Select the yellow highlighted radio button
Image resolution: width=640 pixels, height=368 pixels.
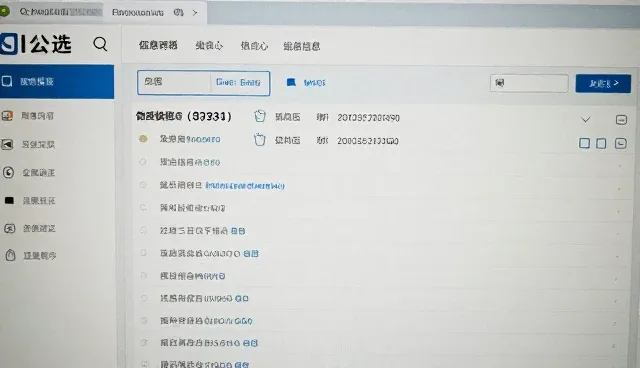click(x=143, y=139)
